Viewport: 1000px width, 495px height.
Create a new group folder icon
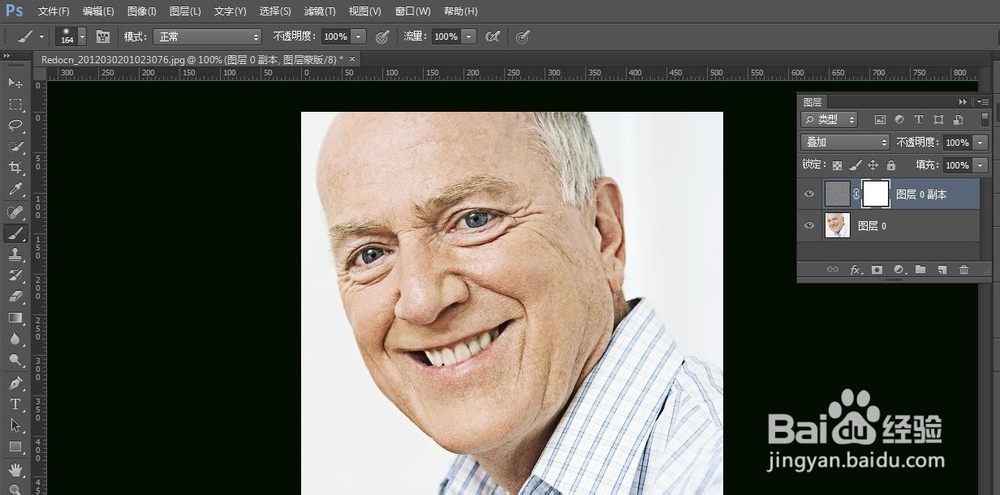[x=920, y=270]
